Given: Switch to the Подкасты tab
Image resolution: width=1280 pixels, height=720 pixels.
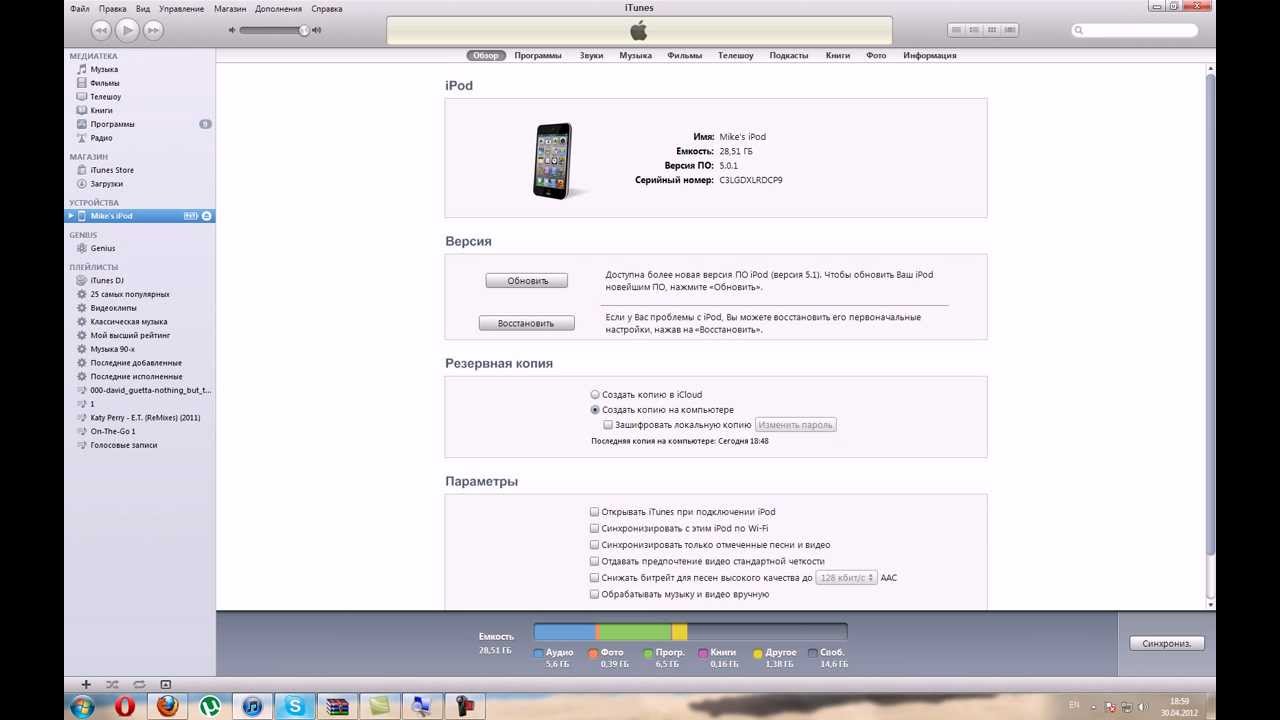Looking at the screenshot, I should click(x=789, y=56).
